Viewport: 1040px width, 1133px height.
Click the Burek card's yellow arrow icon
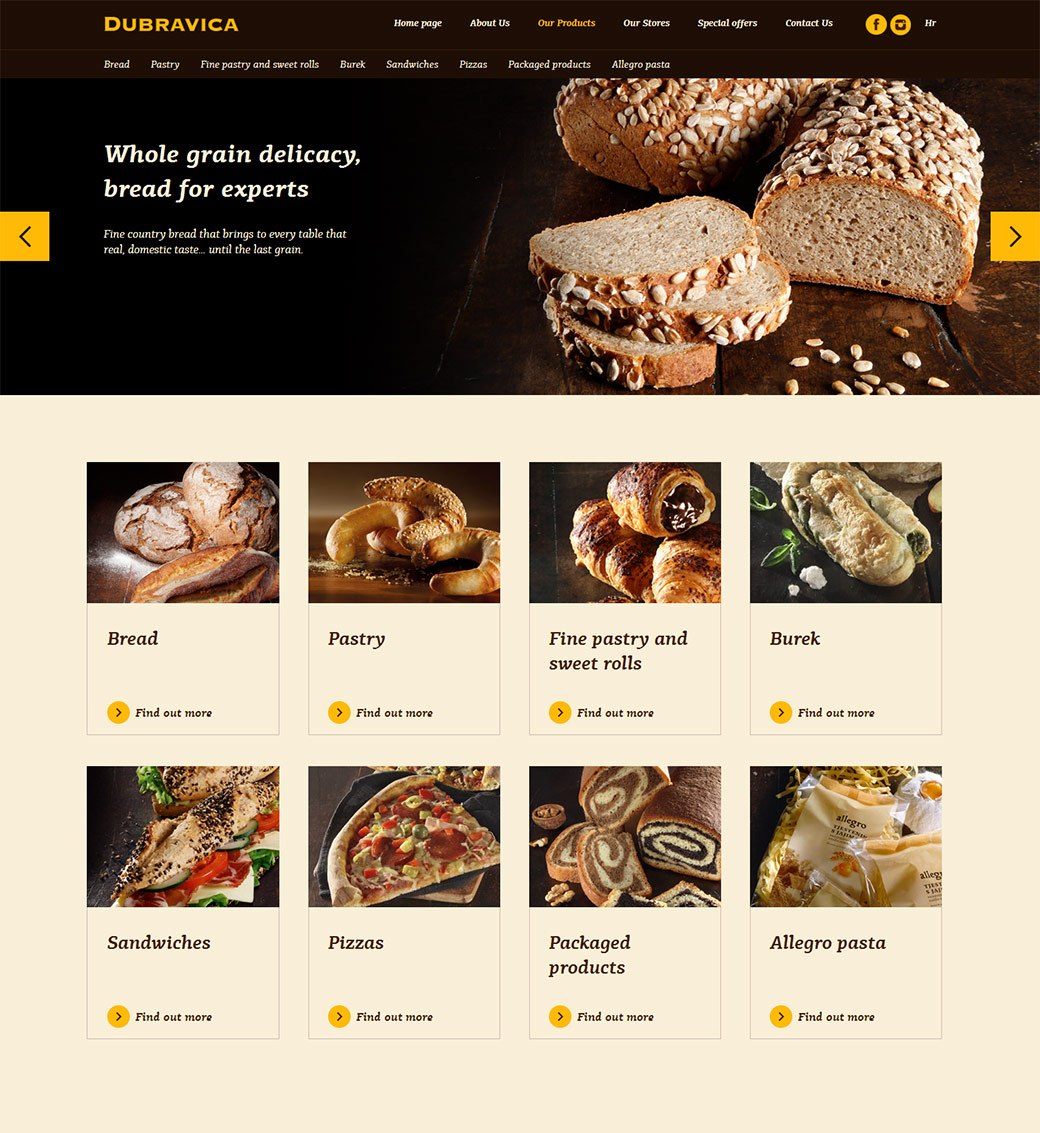coord(781,712)
